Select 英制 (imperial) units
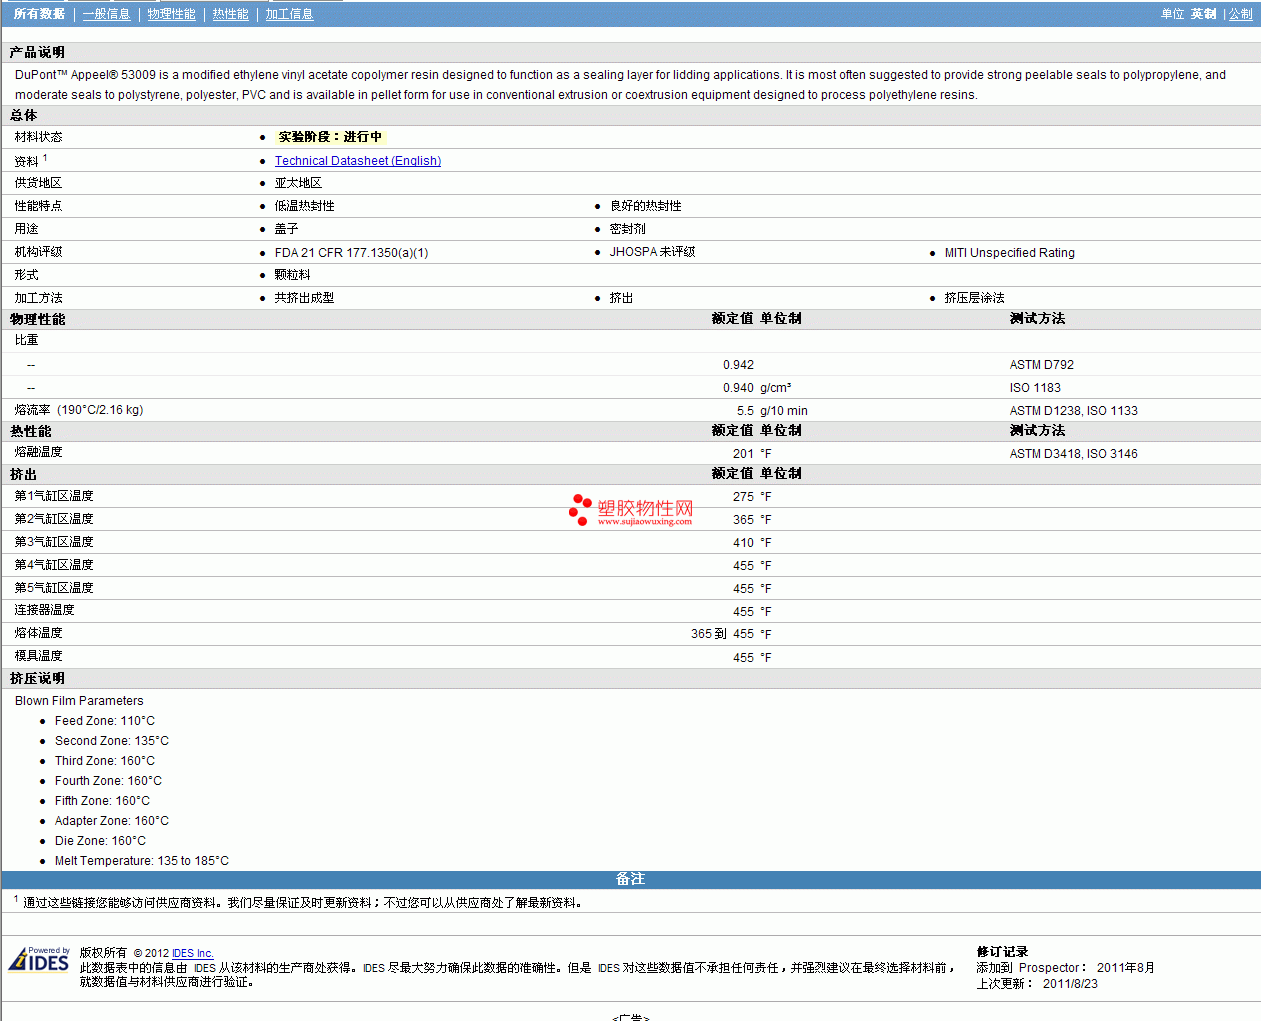The image size is (1261, 1021). click(1203, 14)
